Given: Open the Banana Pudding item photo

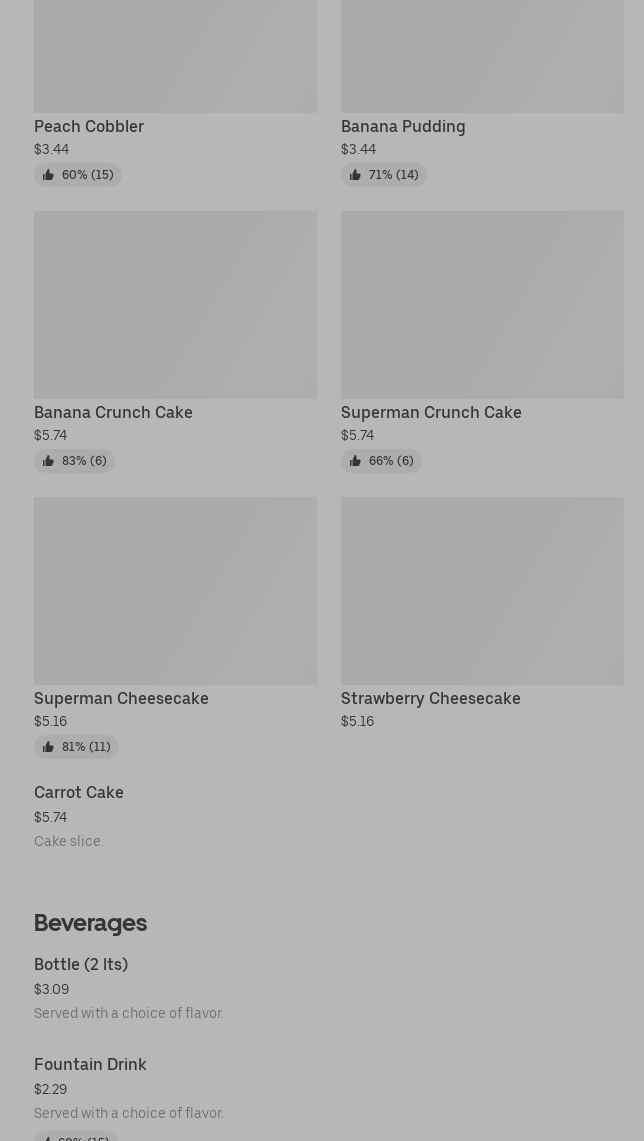Looking at the screenshot, I should (482, 56).
